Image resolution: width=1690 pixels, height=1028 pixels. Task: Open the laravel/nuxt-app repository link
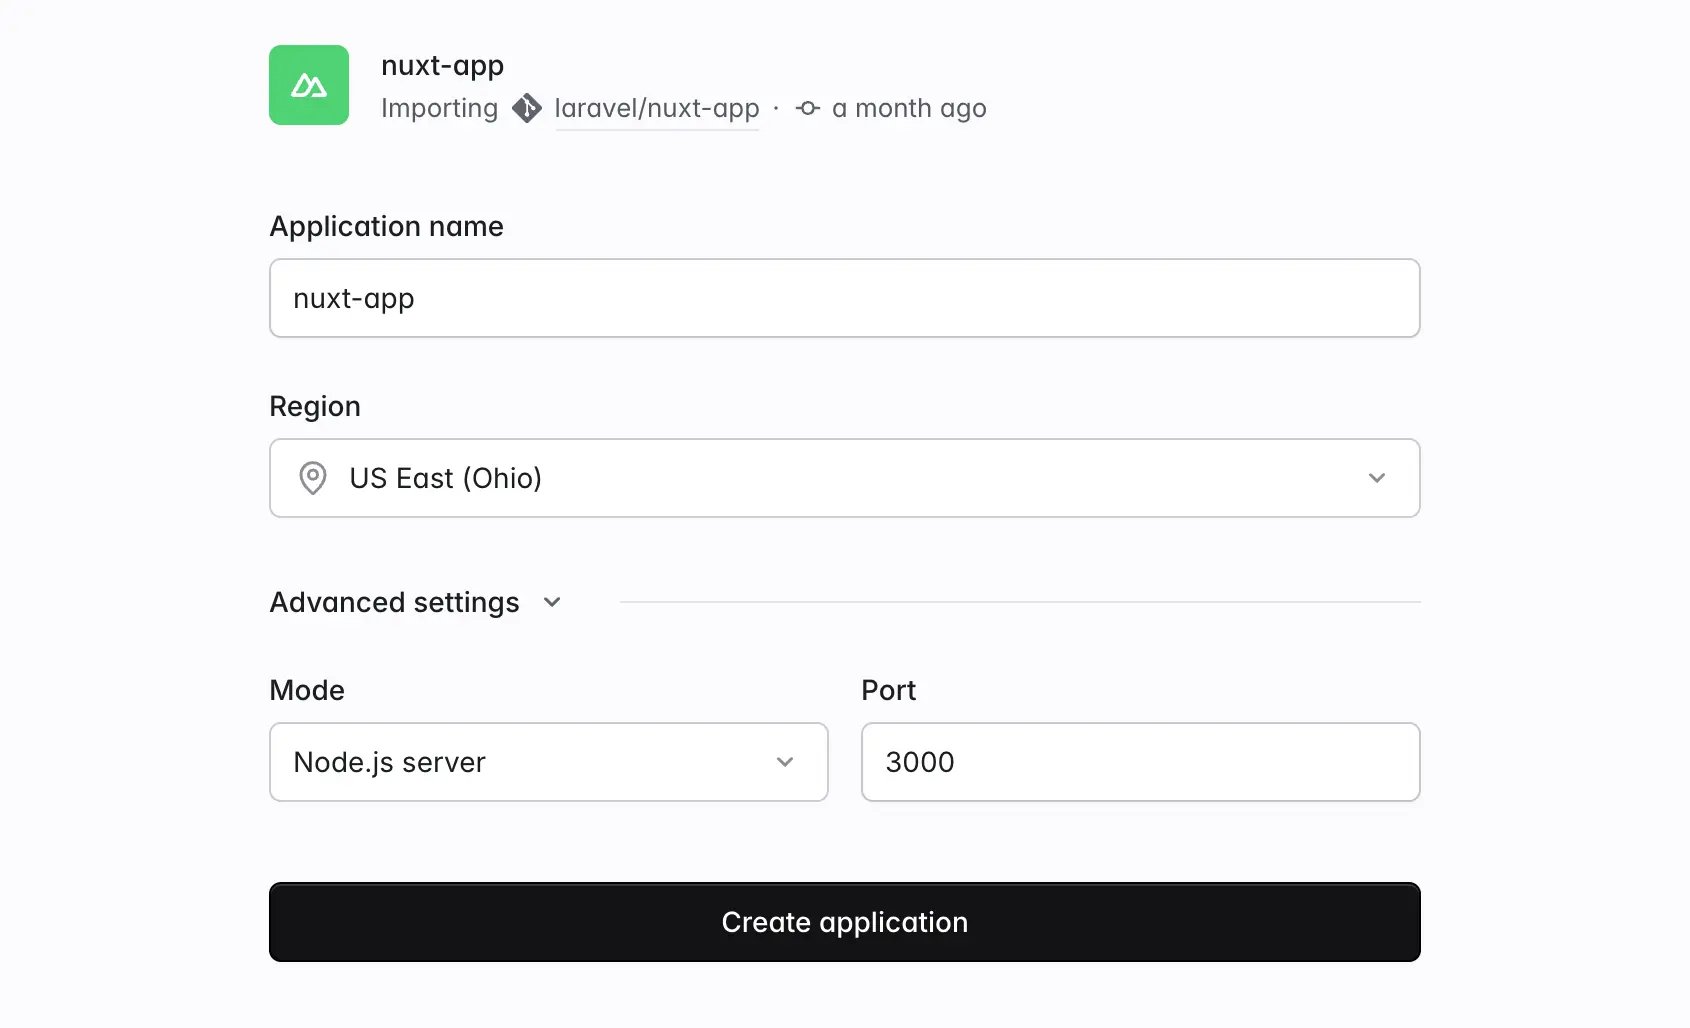click(x=657, y=108)
